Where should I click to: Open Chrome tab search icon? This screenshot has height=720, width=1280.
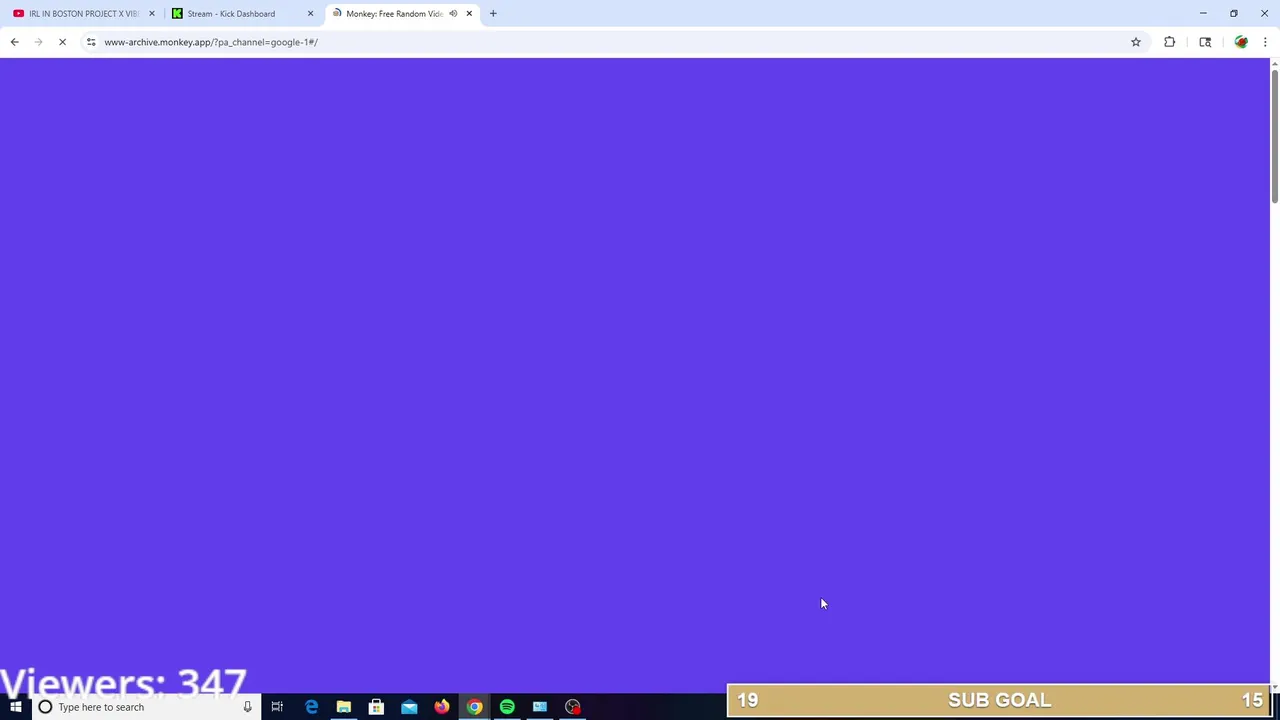pos(1205,42)
